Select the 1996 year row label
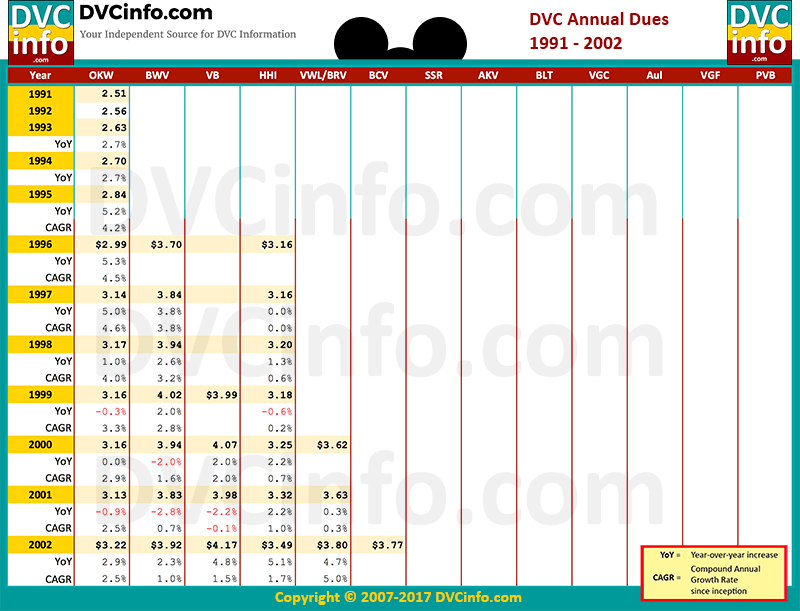Viewport: 800px width, 611px height. click(40, 244)
